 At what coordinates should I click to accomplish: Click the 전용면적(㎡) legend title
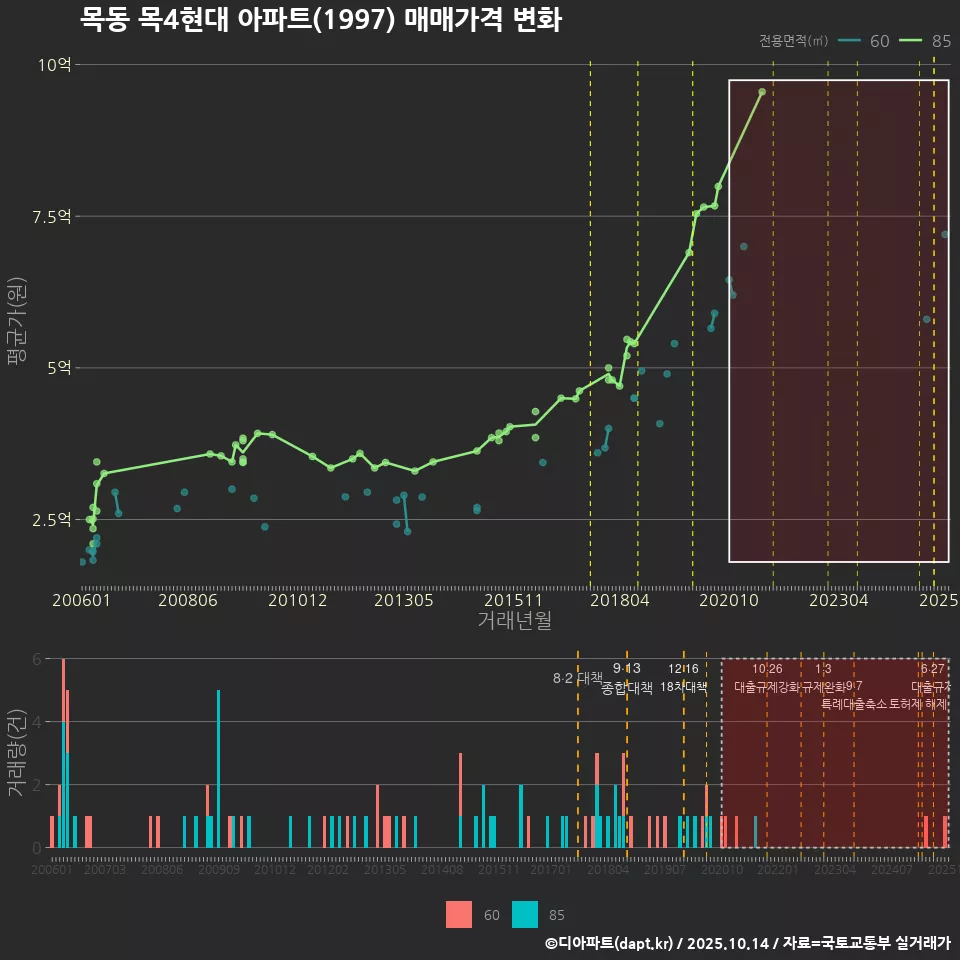793,41
